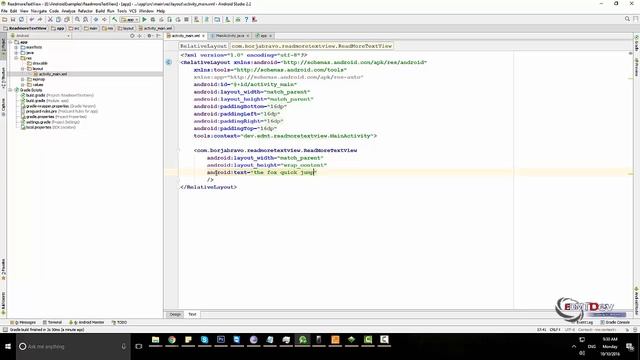Select local.properties in Gradle Scripts
The width and height of the screenshot is (640, 360).
(x=47, y=127)
